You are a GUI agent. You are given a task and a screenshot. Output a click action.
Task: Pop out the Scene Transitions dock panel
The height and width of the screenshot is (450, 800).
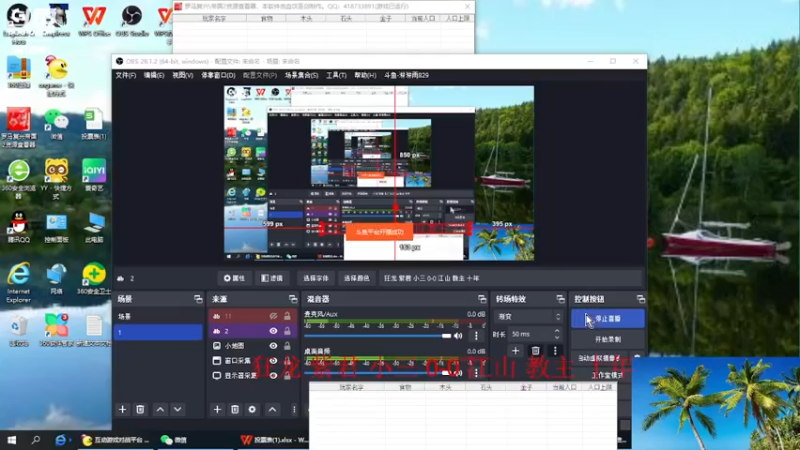point(561,299)
